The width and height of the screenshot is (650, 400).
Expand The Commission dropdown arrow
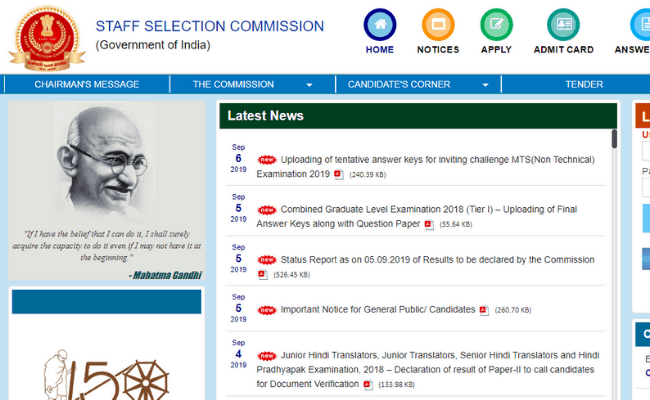[309, 85]
